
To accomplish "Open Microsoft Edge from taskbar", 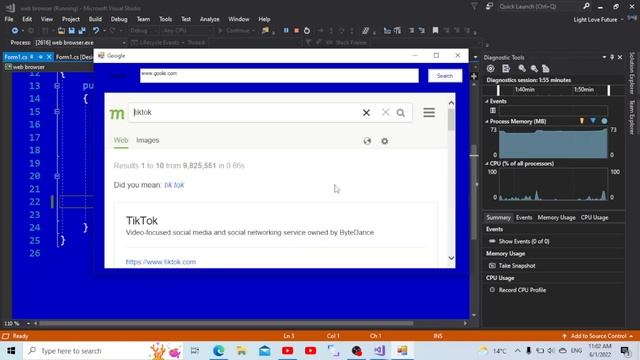I will tap(218, 351).
